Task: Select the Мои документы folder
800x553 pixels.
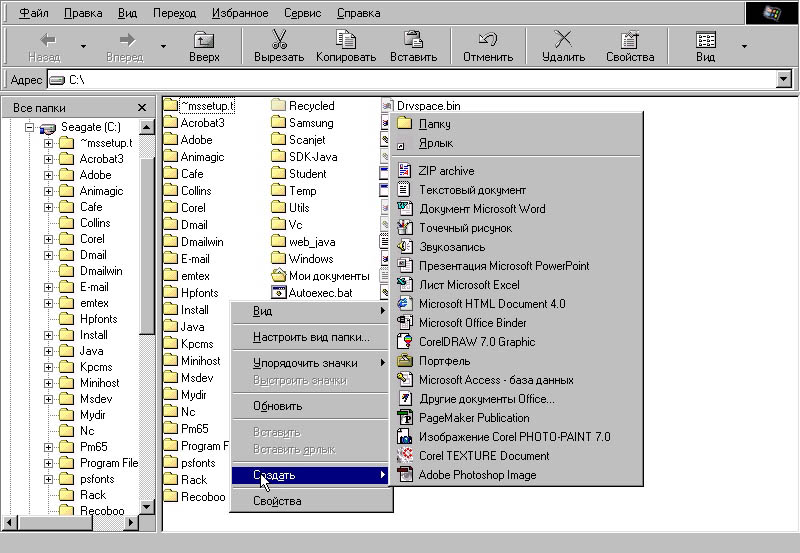Action: [x=320, y=276]
